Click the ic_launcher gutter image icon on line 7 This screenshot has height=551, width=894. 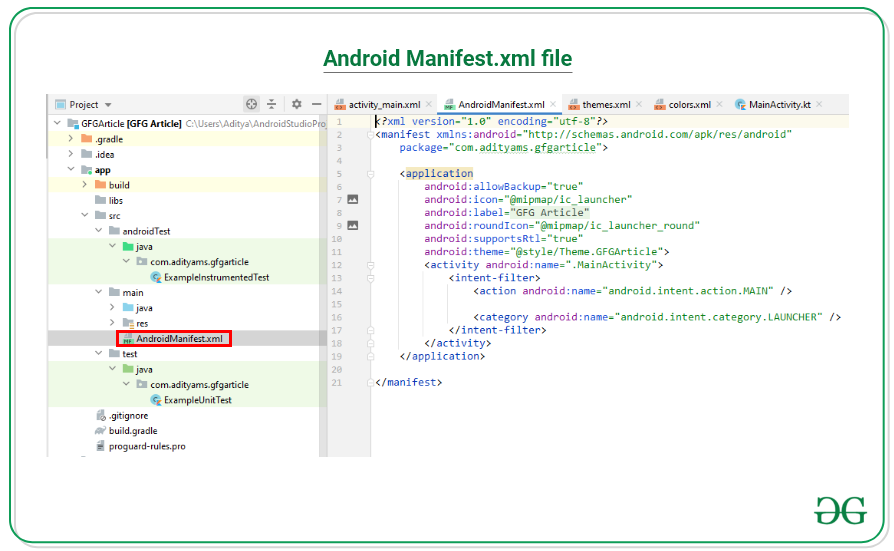(x=353, y=199)
